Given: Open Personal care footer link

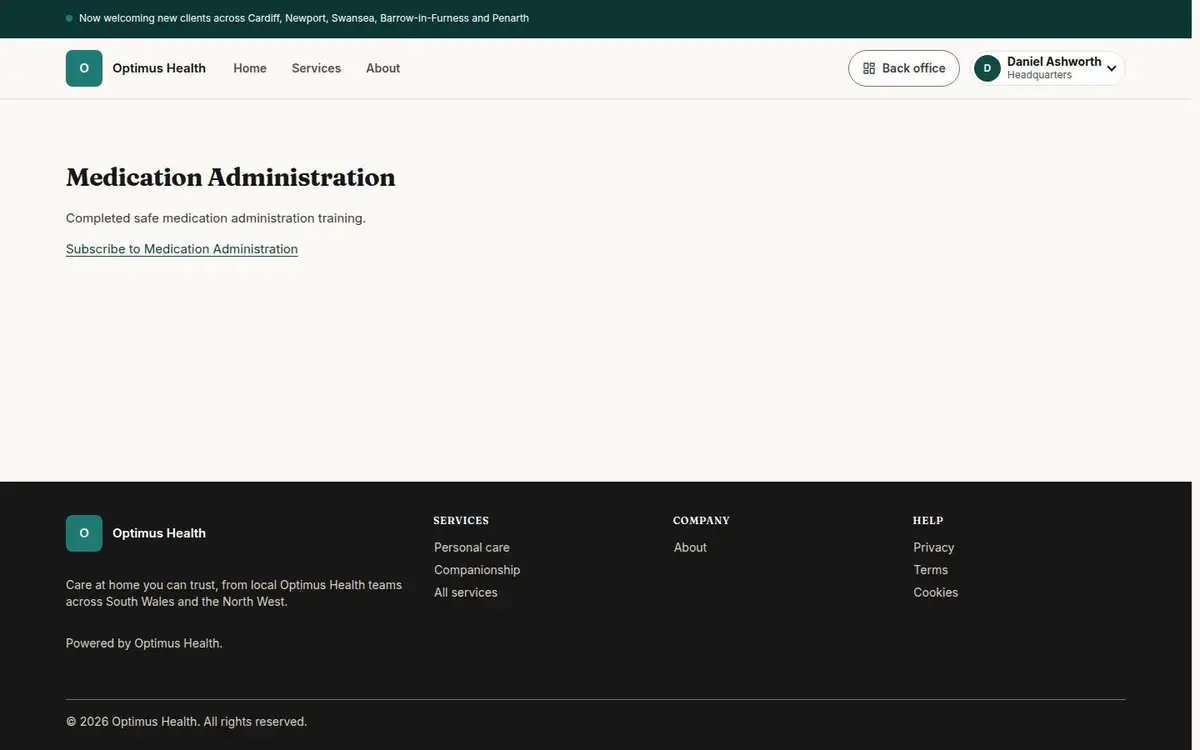Looking at the screenshot, I should click(x=472, y=547).
